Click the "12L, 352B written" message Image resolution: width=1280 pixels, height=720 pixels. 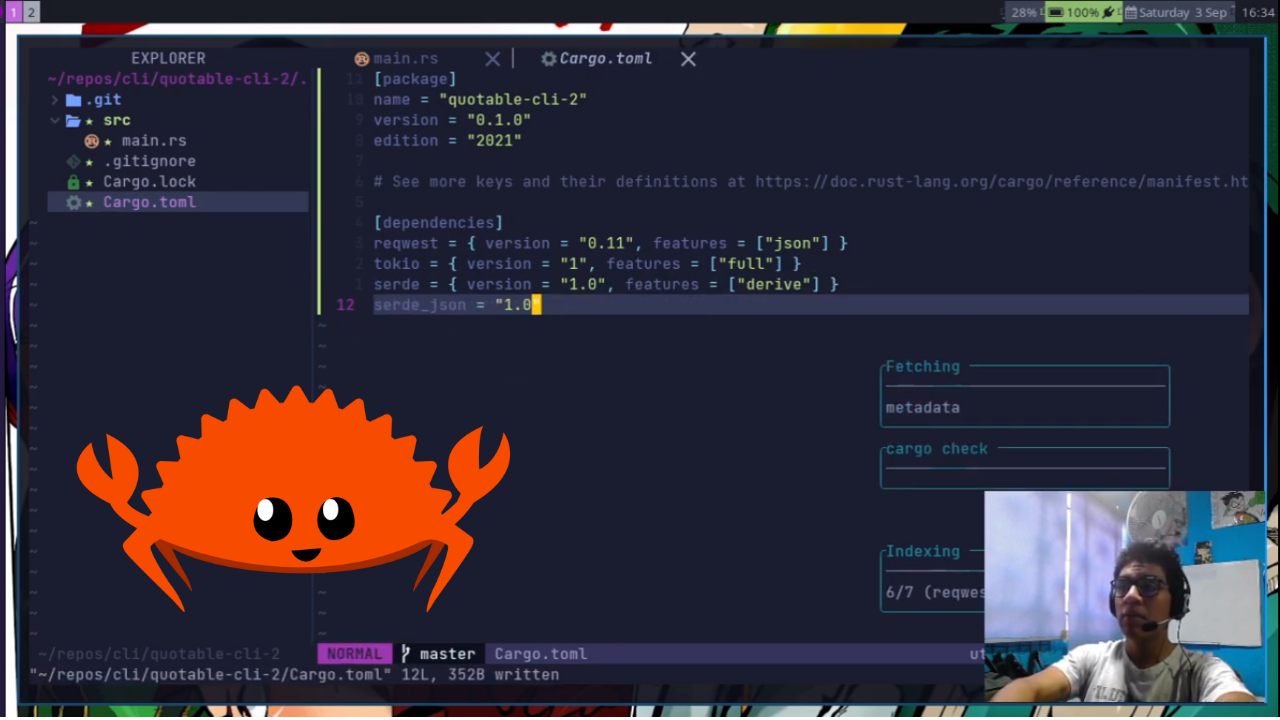point(480,675)
